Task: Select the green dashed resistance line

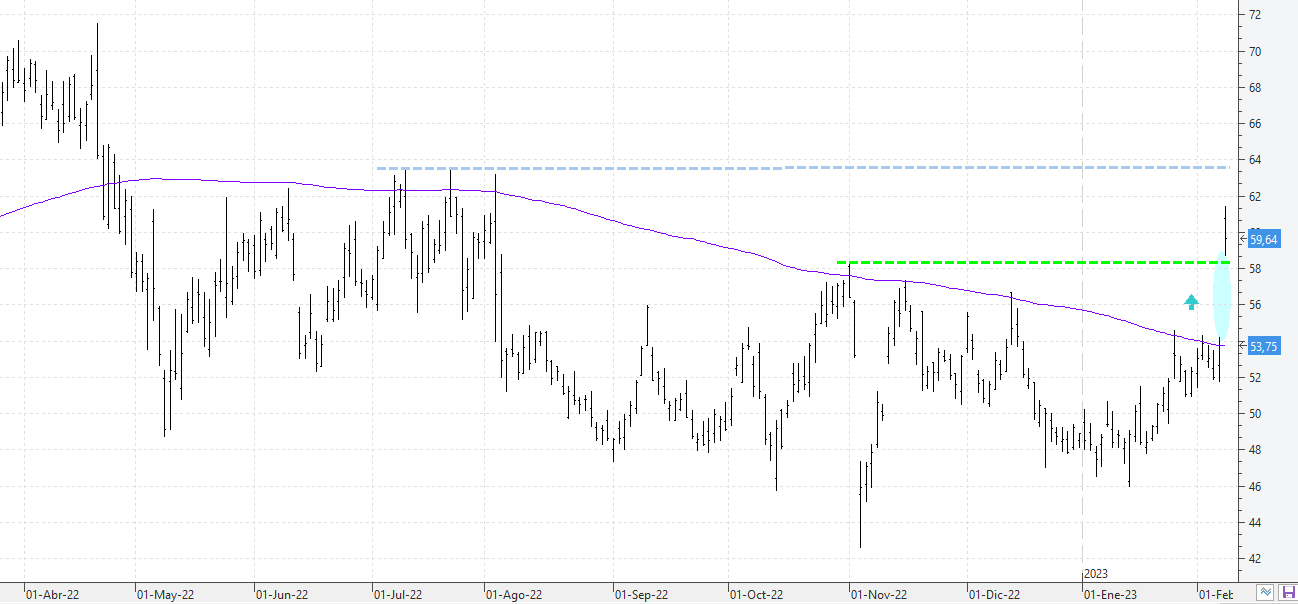Action: click(1033, 262)
